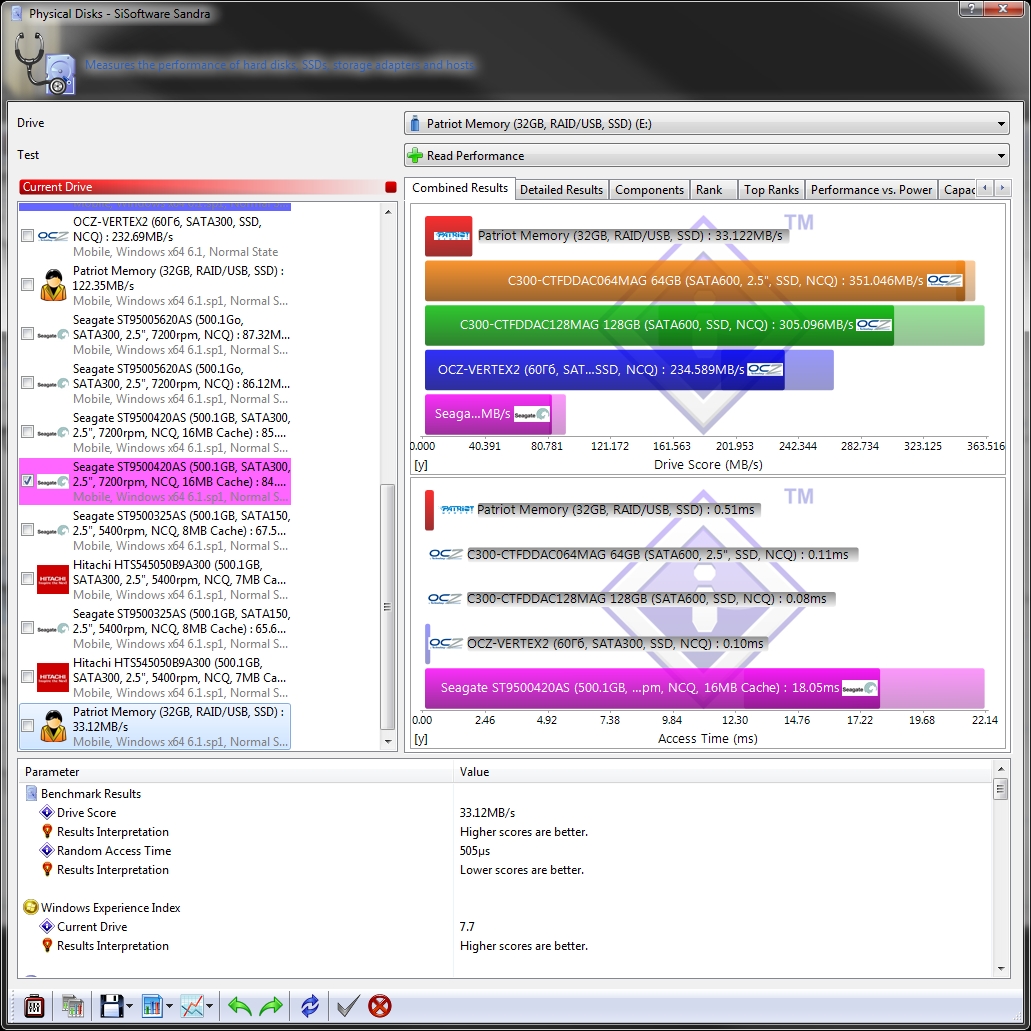Go back with the green left arrow
The width and height of the screenshot is (1031, 1031).
click(x=239, y=1006)
